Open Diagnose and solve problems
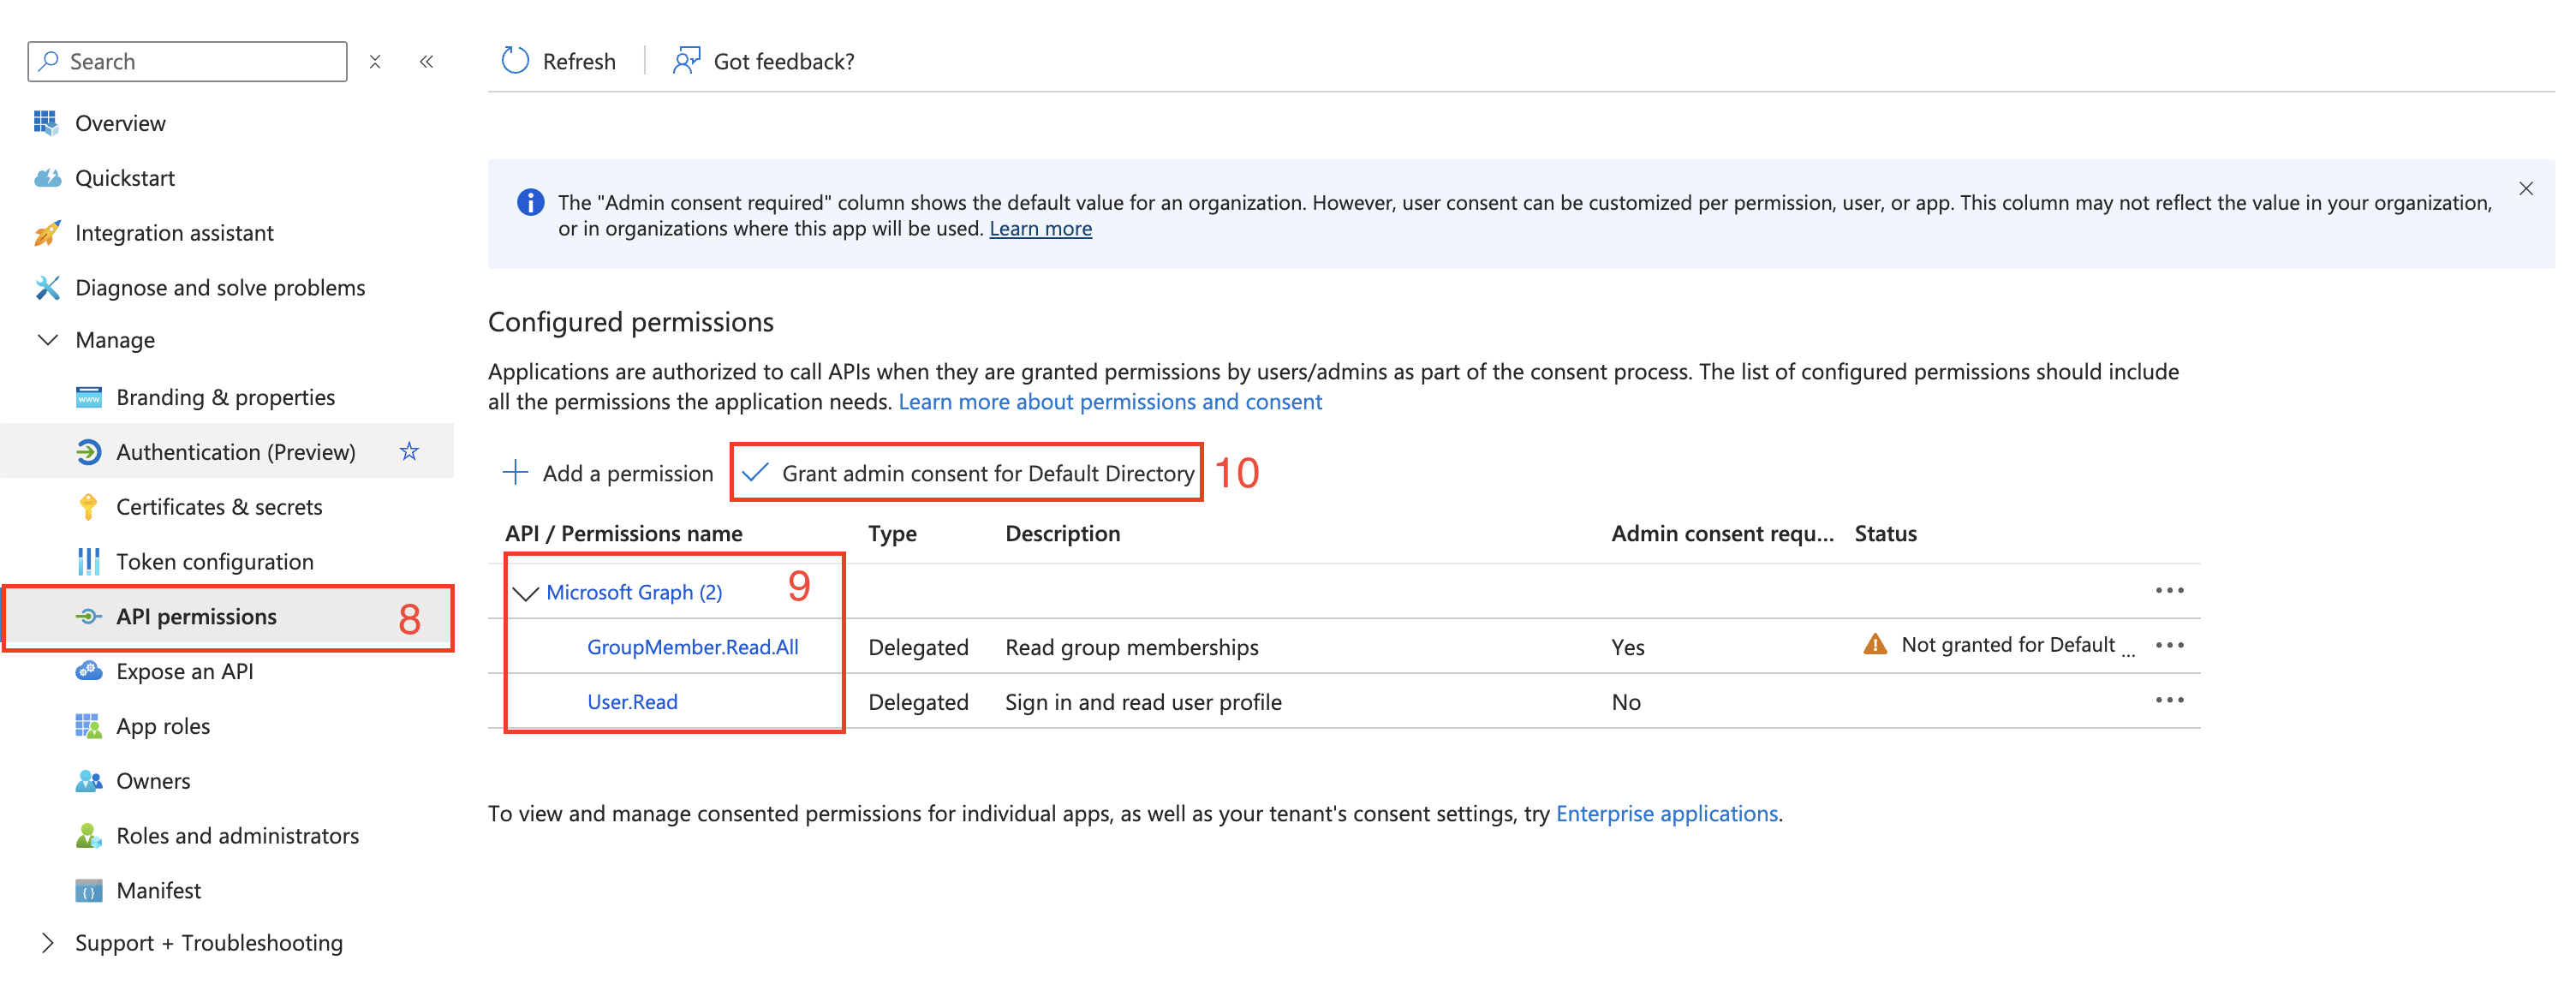 coord(220,287)
